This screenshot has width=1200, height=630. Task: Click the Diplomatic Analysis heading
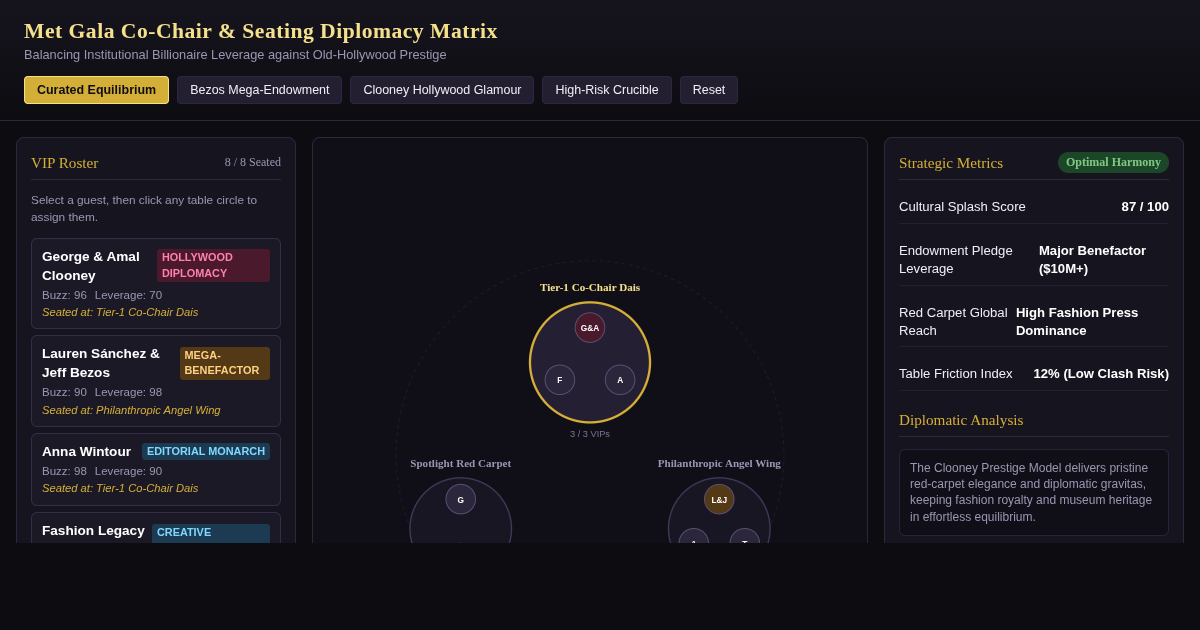click(x=961, y=420)
